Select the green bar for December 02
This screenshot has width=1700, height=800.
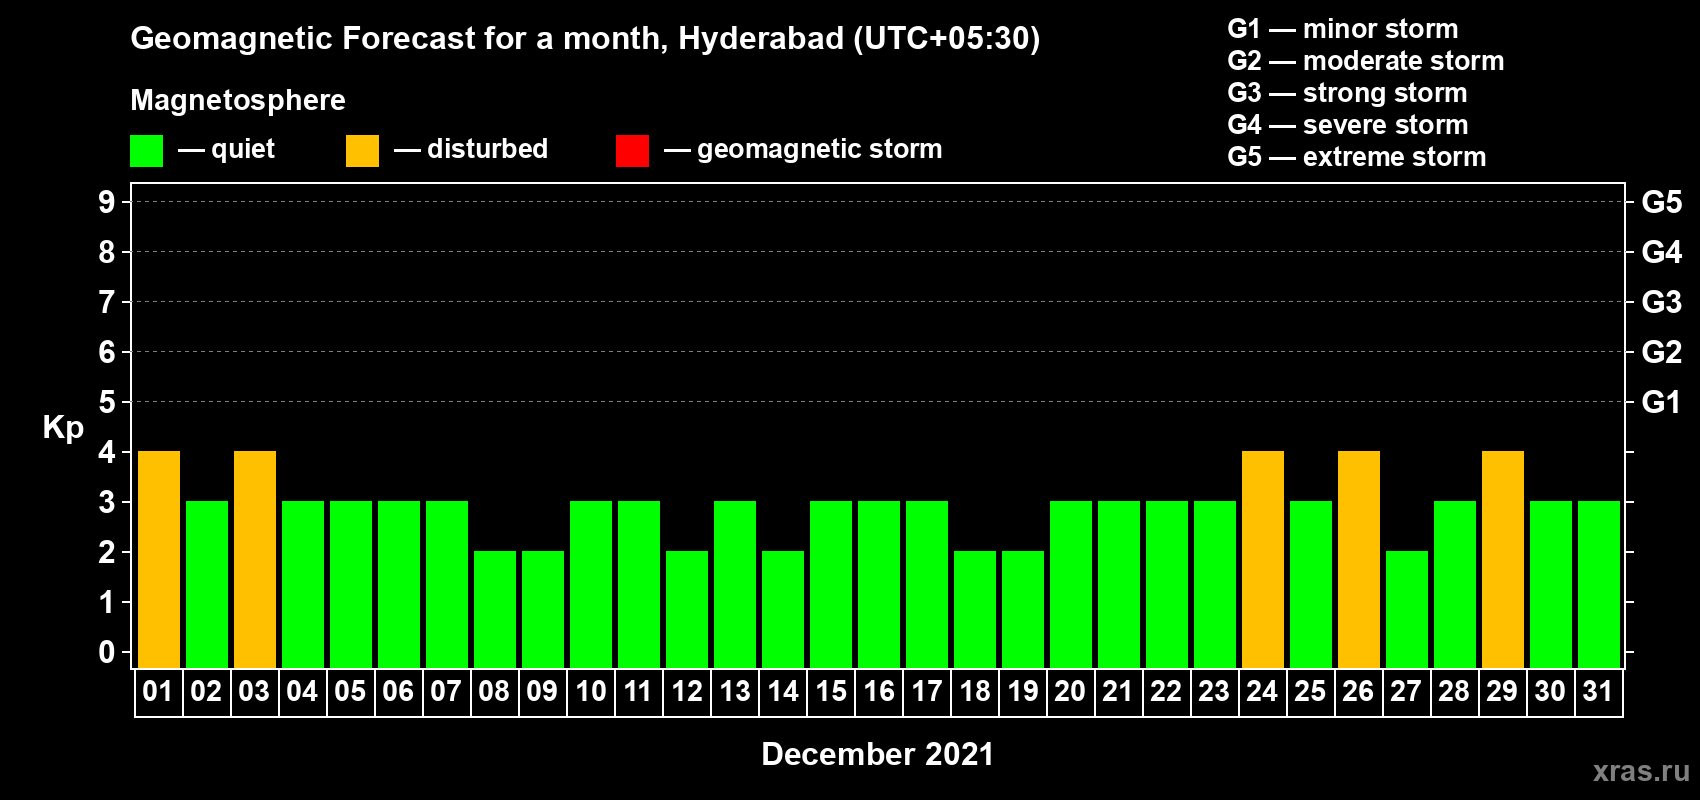click(x=207, y=584)
